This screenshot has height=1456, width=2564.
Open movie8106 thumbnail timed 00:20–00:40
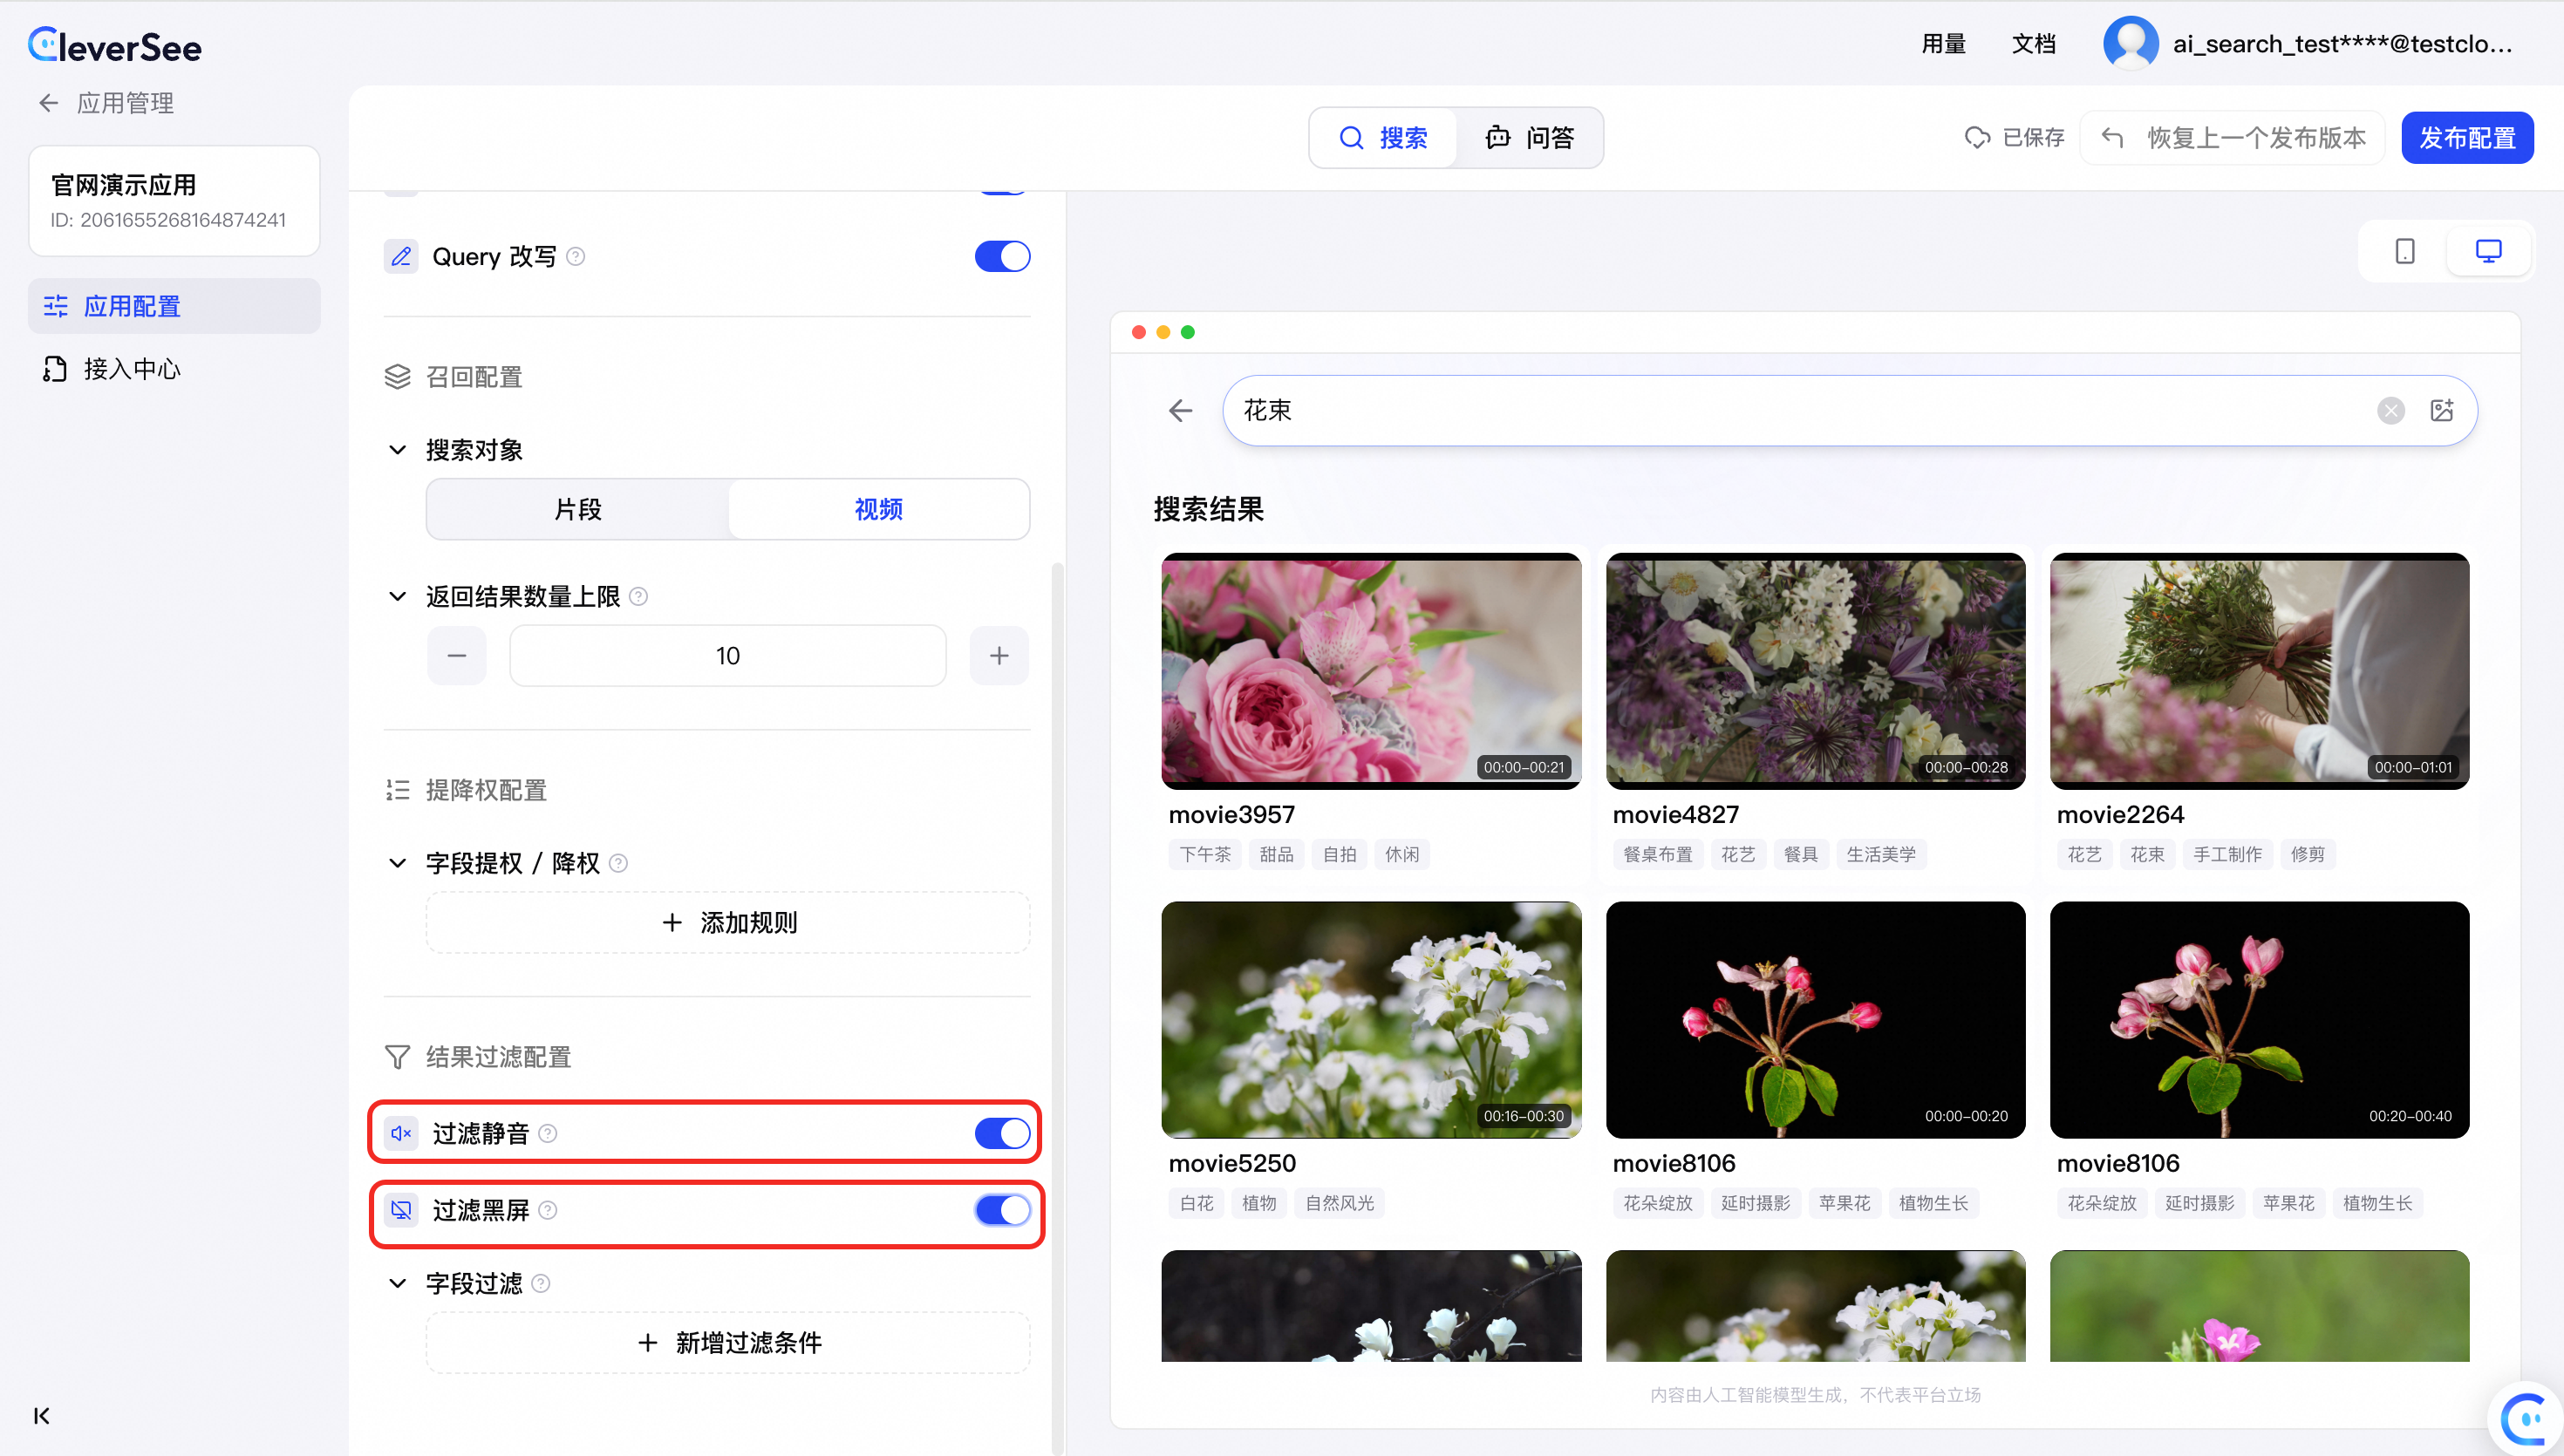click(2259, 1019)
